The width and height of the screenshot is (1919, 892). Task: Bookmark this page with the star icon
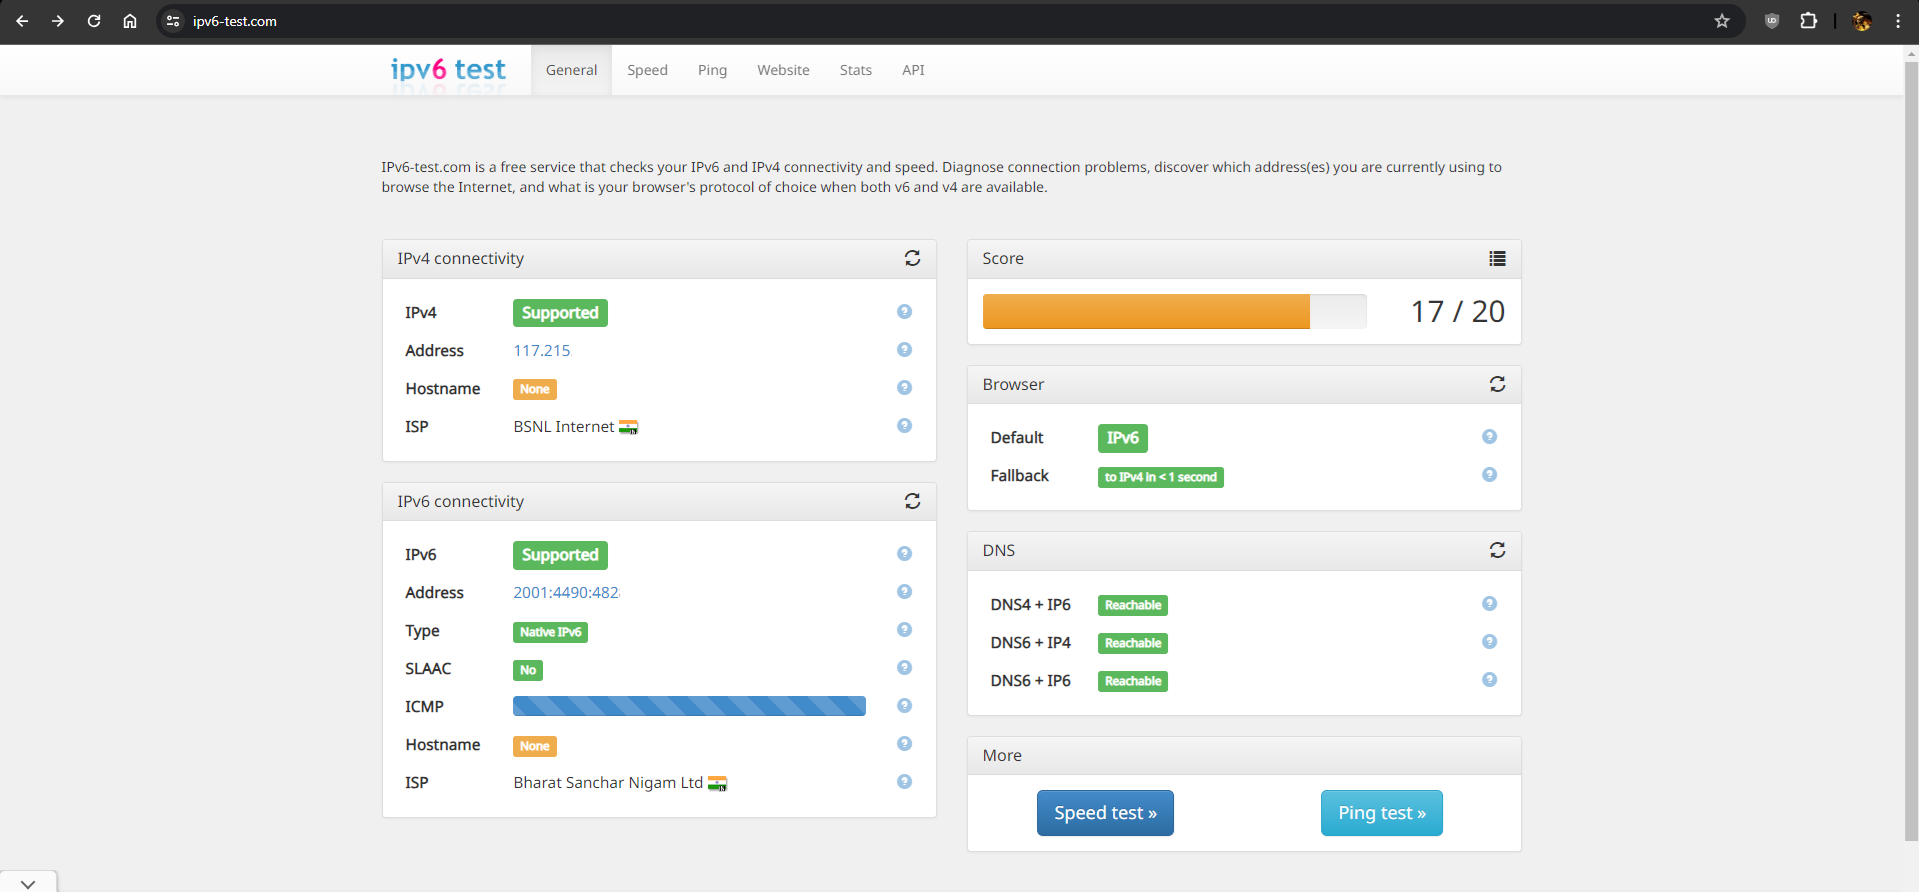click(x=1722, y=21)
